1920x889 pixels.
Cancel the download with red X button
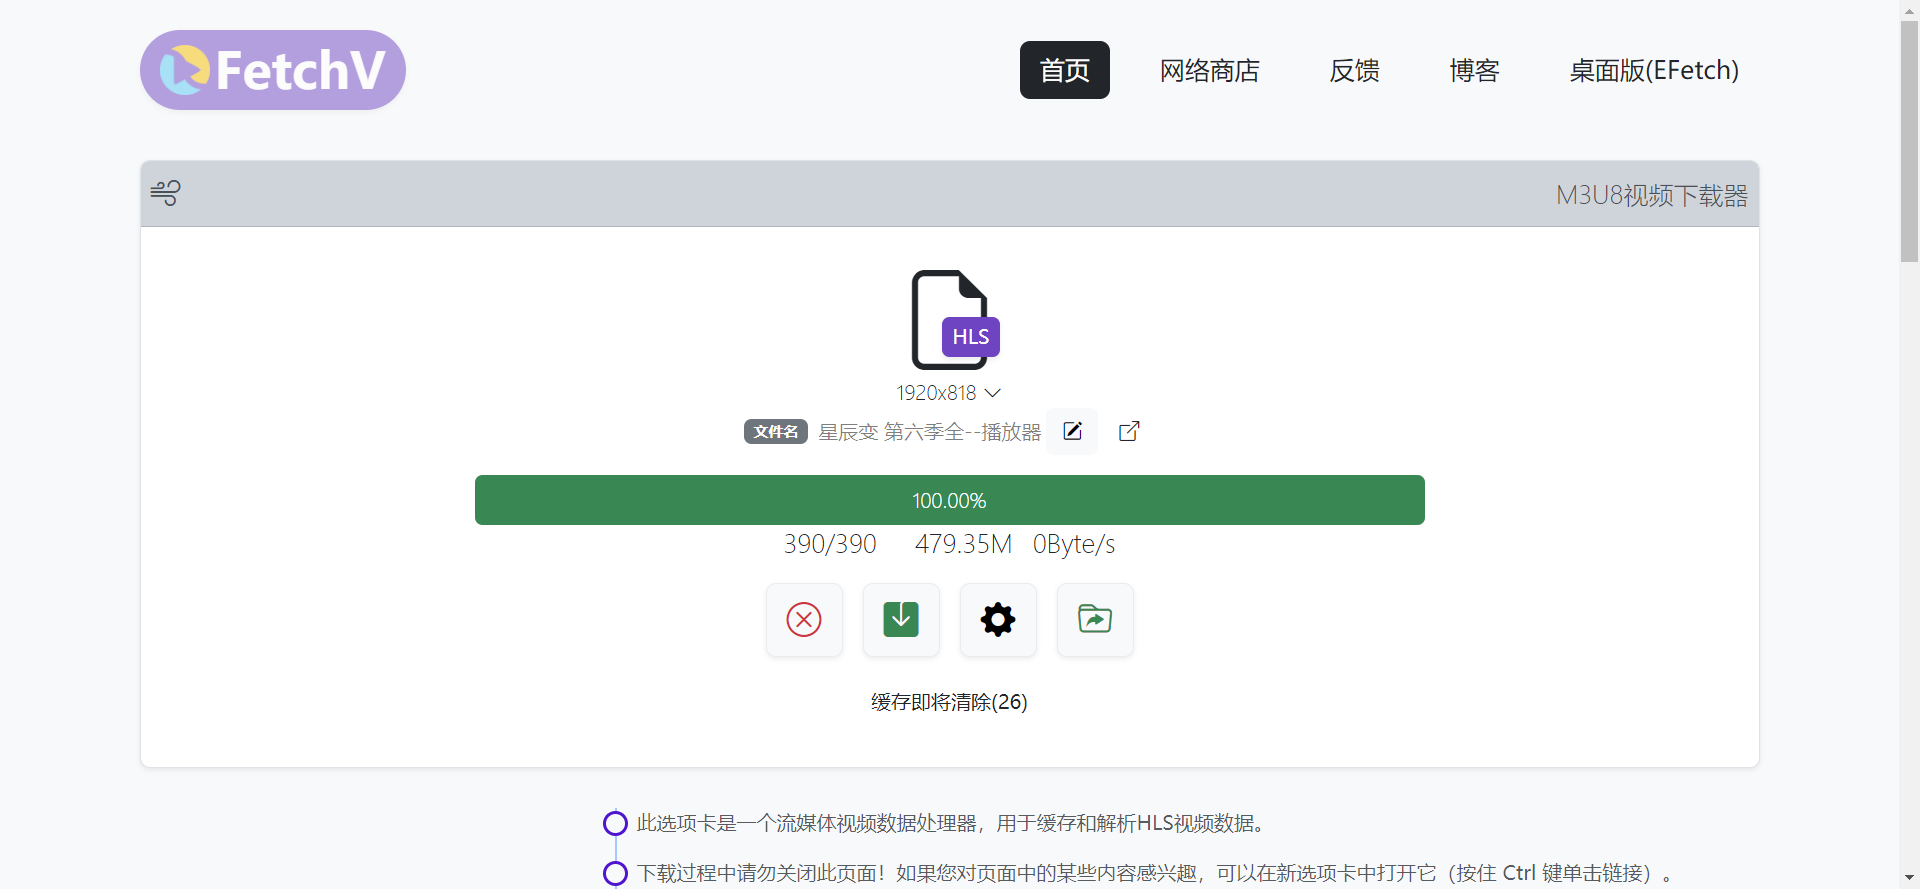point(804,620)
